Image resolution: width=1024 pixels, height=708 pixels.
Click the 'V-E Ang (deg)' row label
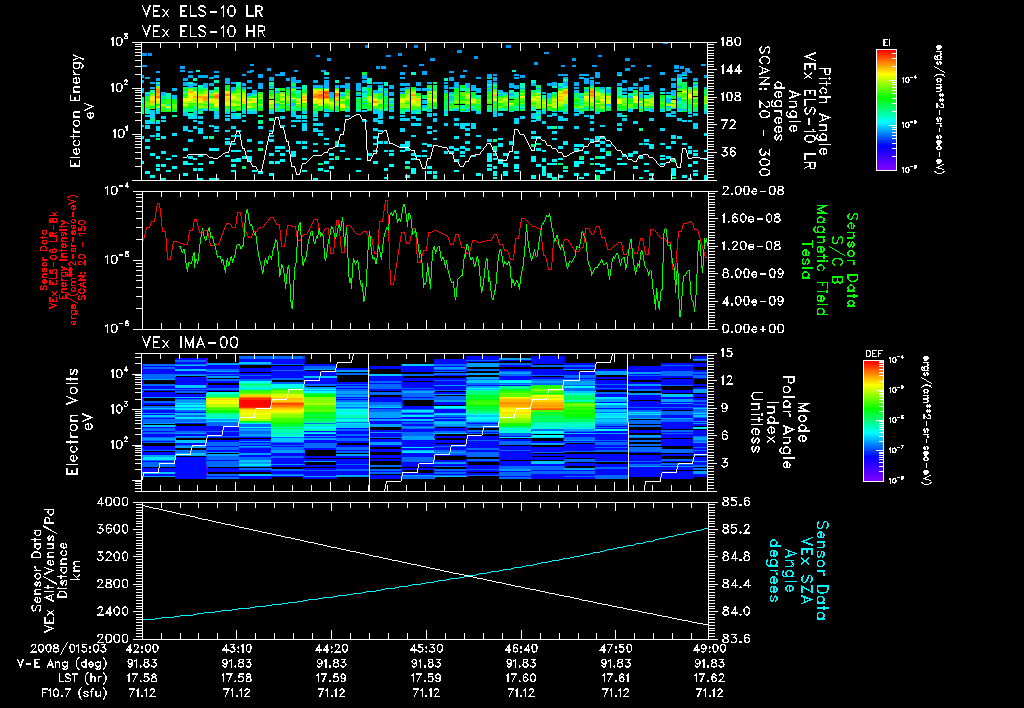pos(62,664)
